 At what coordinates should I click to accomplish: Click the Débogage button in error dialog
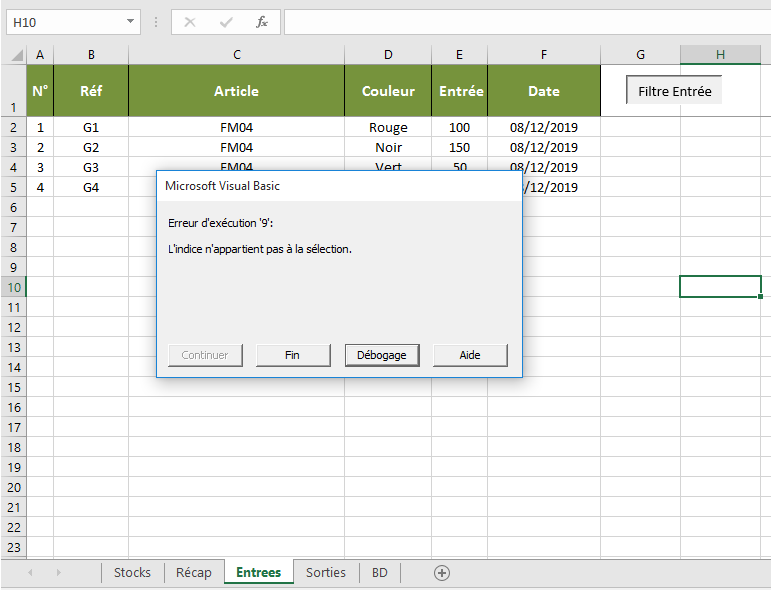point(382,355)
